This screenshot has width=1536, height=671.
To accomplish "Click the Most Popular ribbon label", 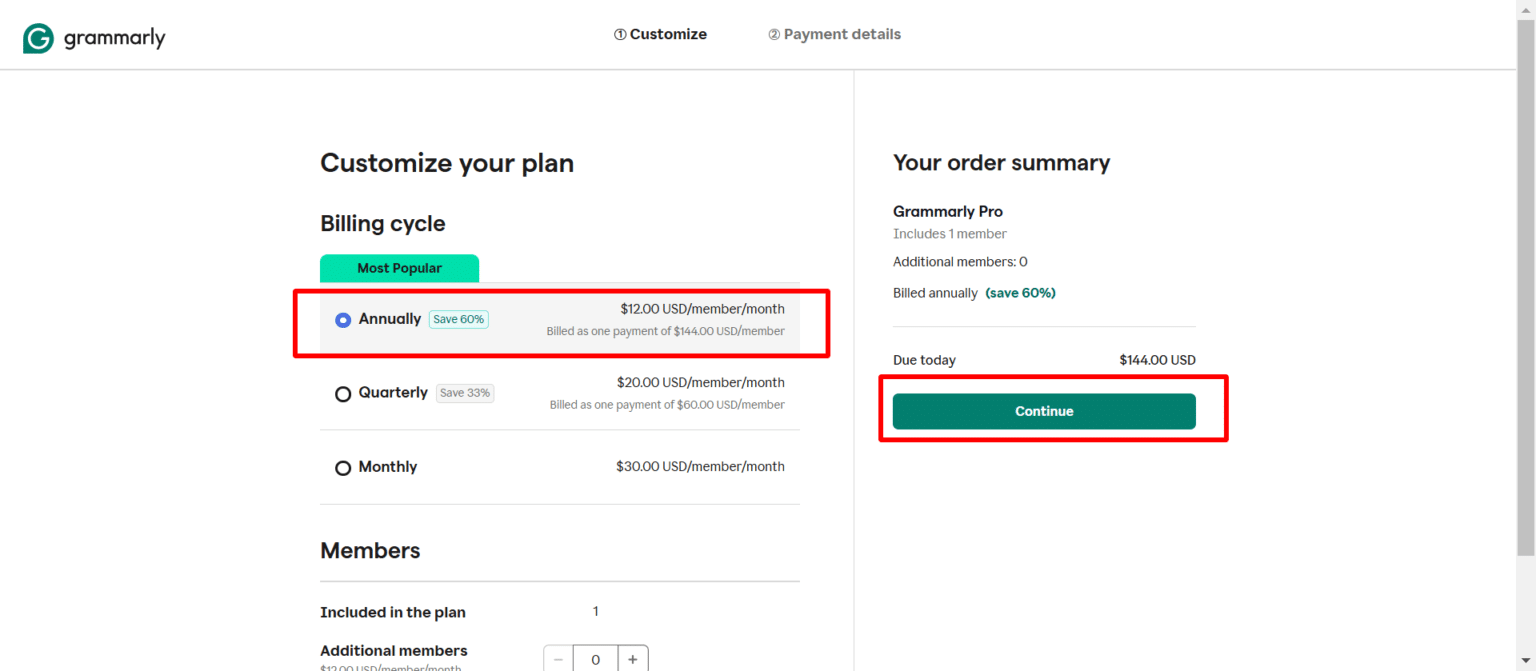I will pos(399,268).
